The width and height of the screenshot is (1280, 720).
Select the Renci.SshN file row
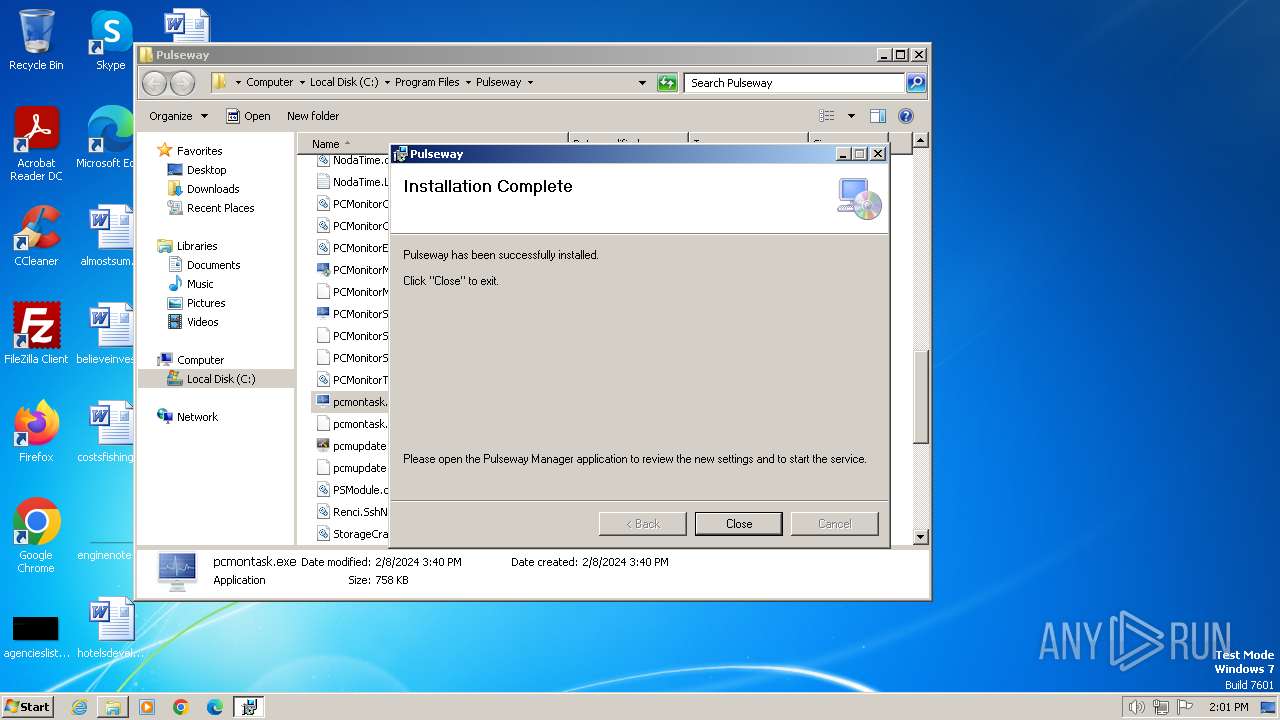tap(352, 512)
